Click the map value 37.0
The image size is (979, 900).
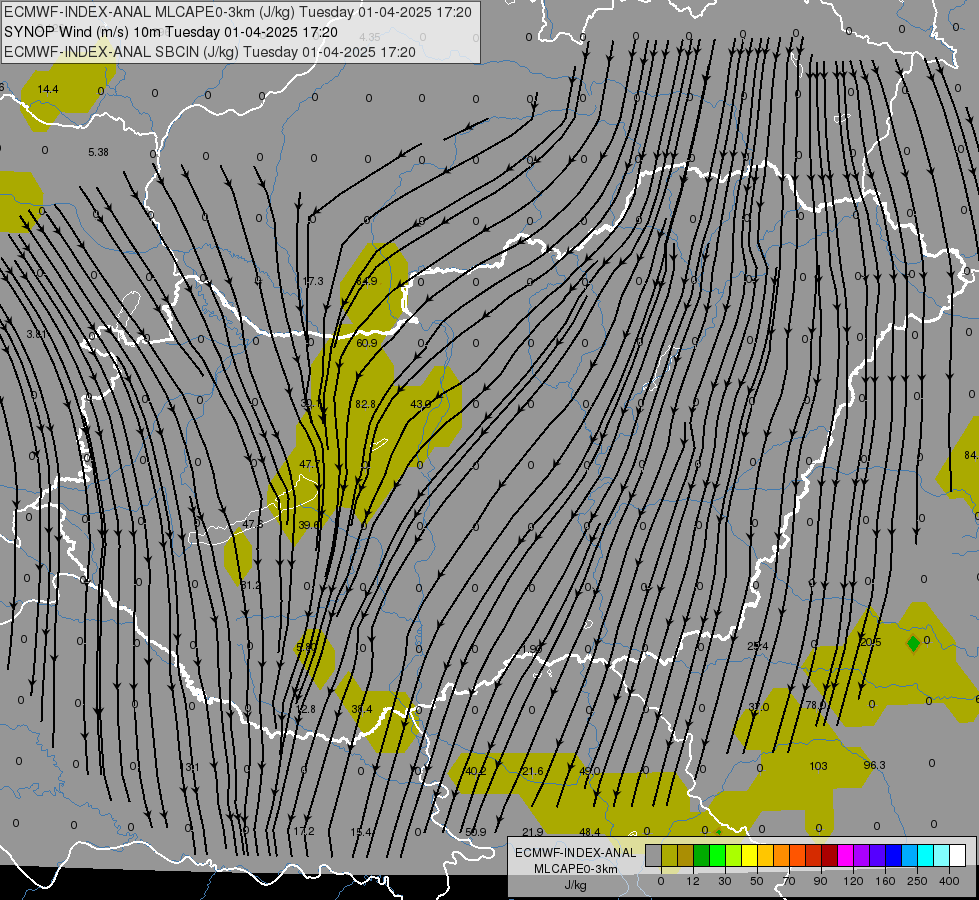[x=759, y=707]
